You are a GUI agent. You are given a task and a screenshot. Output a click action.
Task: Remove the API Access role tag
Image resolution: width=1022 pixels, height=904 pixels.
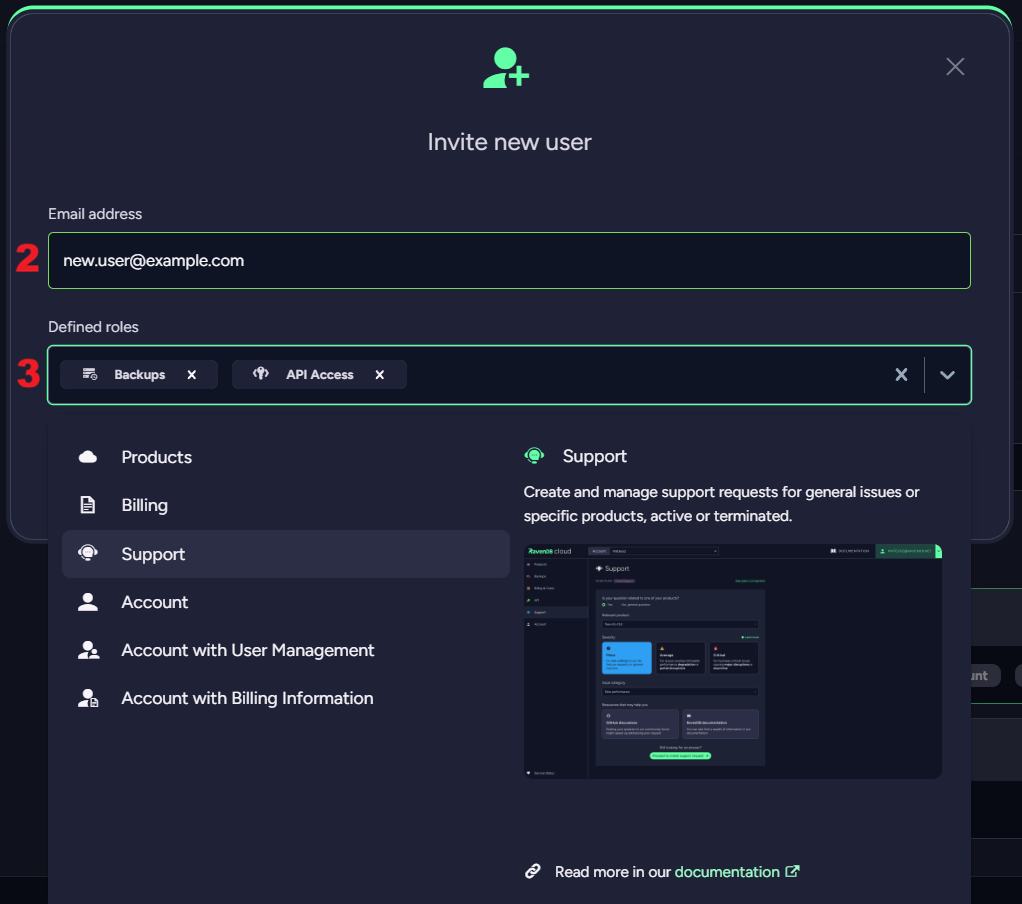380,375
